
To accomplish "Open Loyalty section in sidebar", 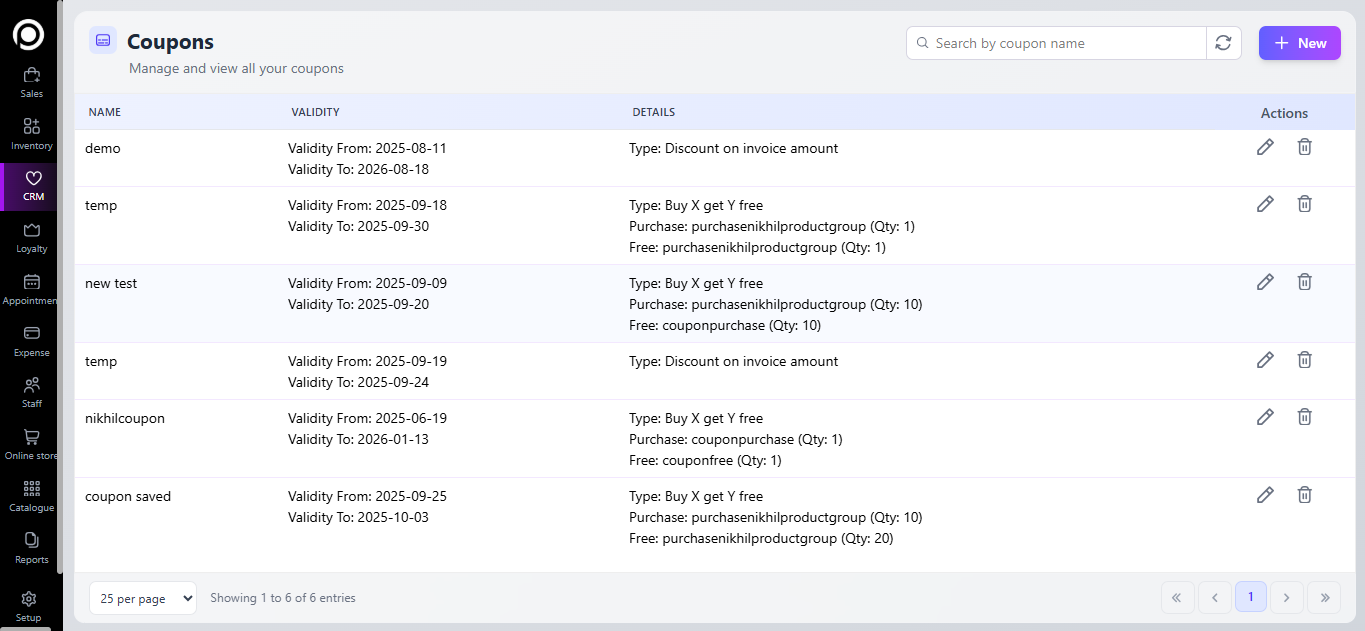I will pyautogui.click(x=31, y=237).
